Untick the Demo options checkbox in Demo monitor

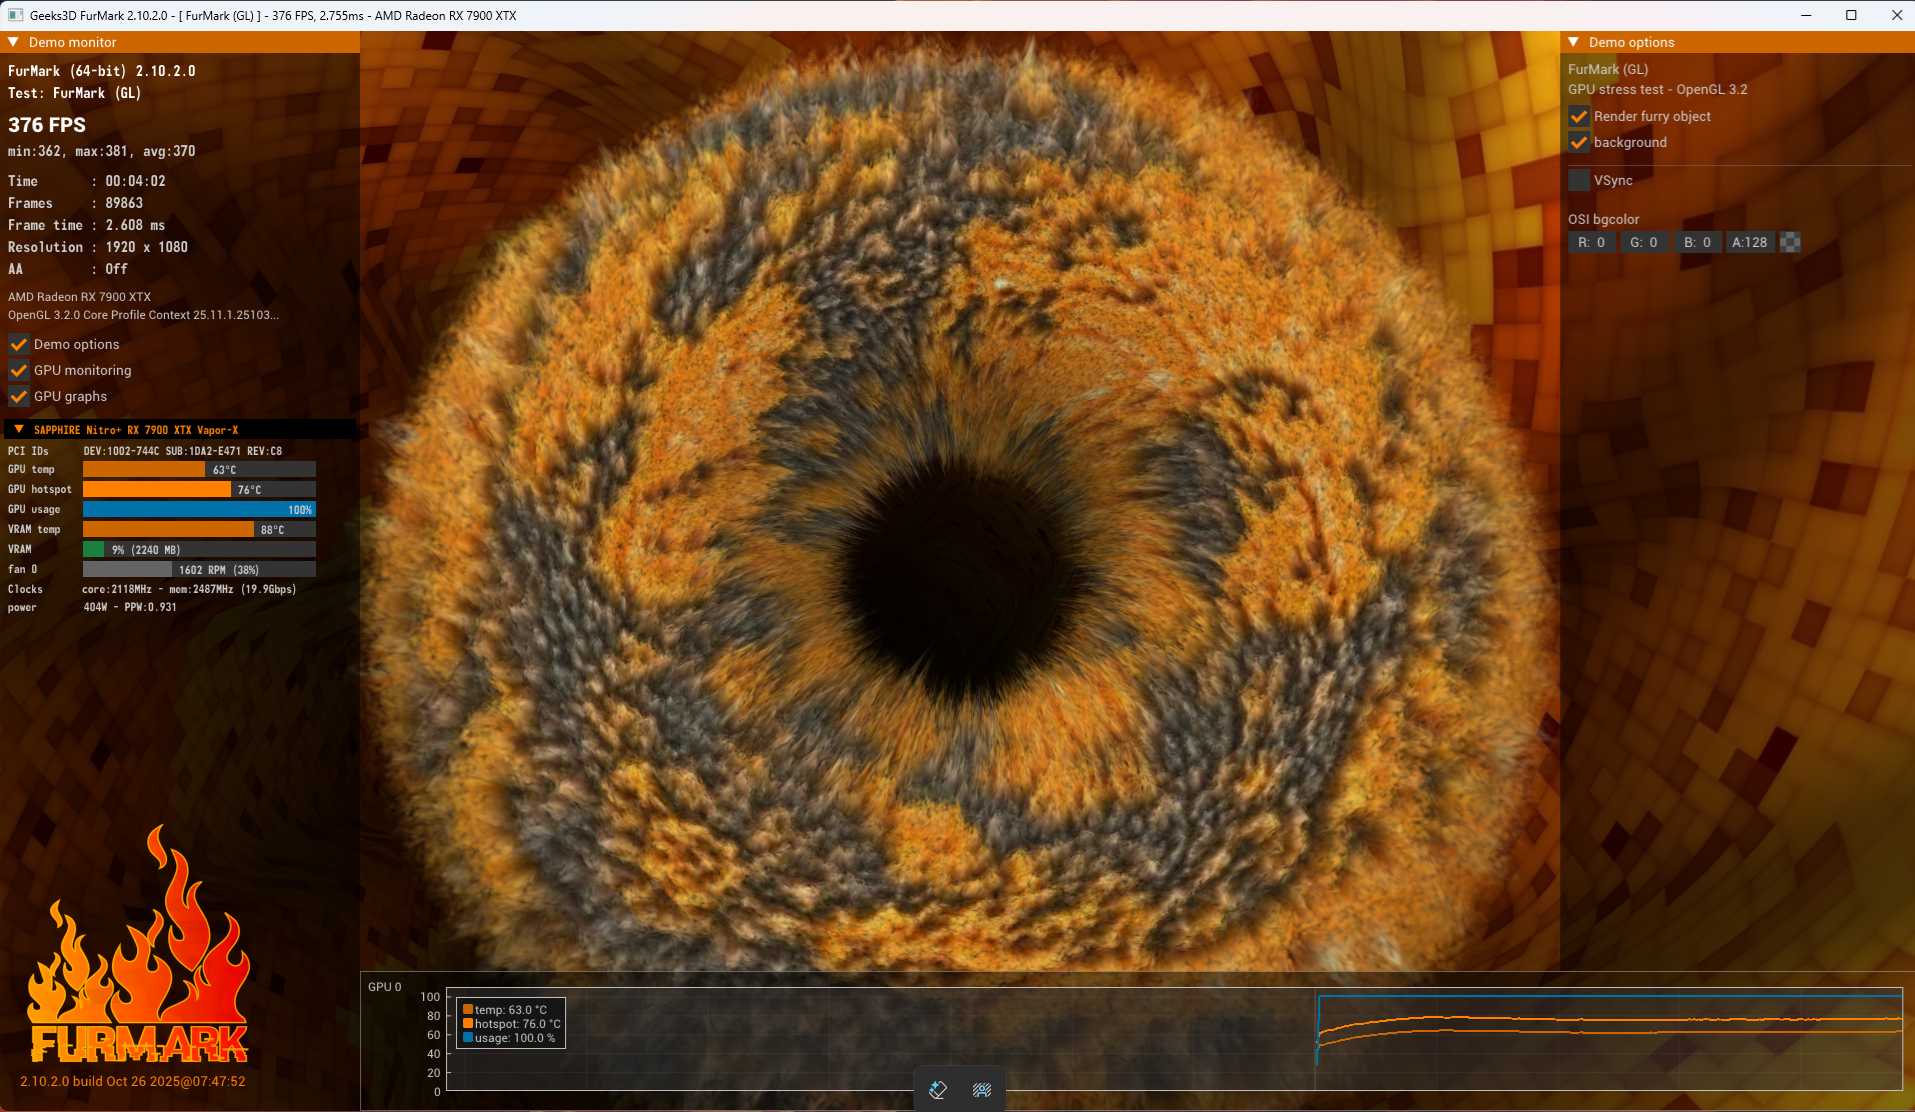19,344
